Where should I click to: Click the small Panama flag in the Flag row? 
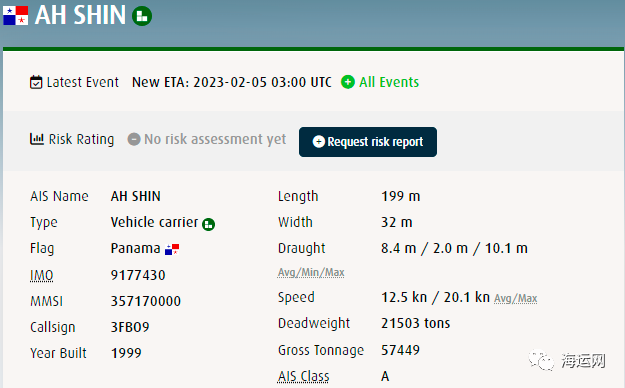tap(172, 250)
